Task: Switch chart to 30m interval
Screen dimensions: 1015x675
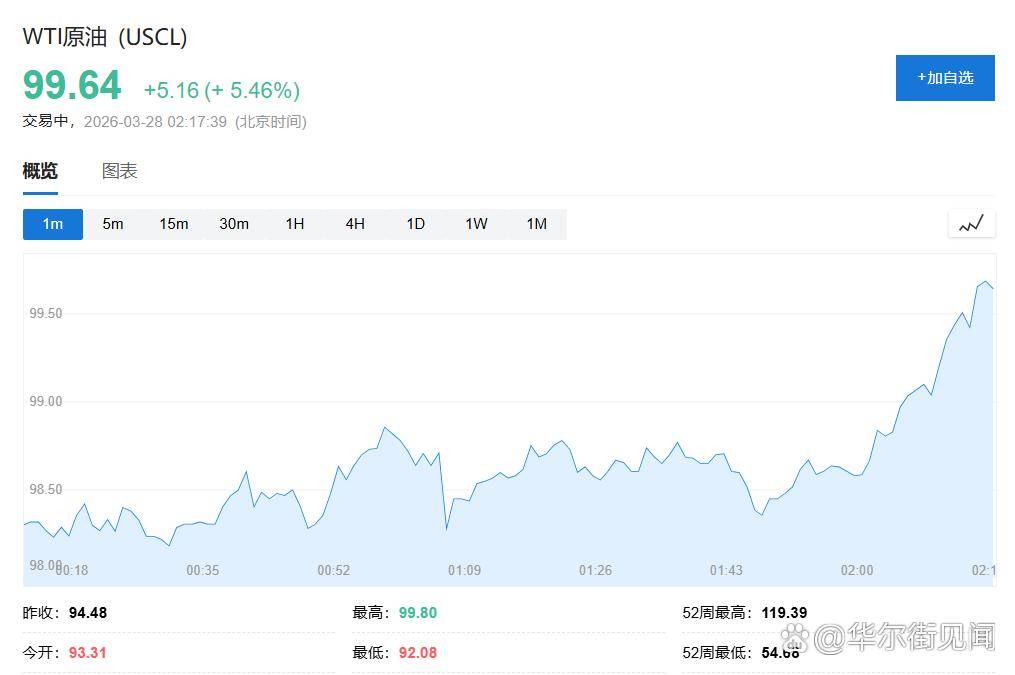Action: pos(234,224)
